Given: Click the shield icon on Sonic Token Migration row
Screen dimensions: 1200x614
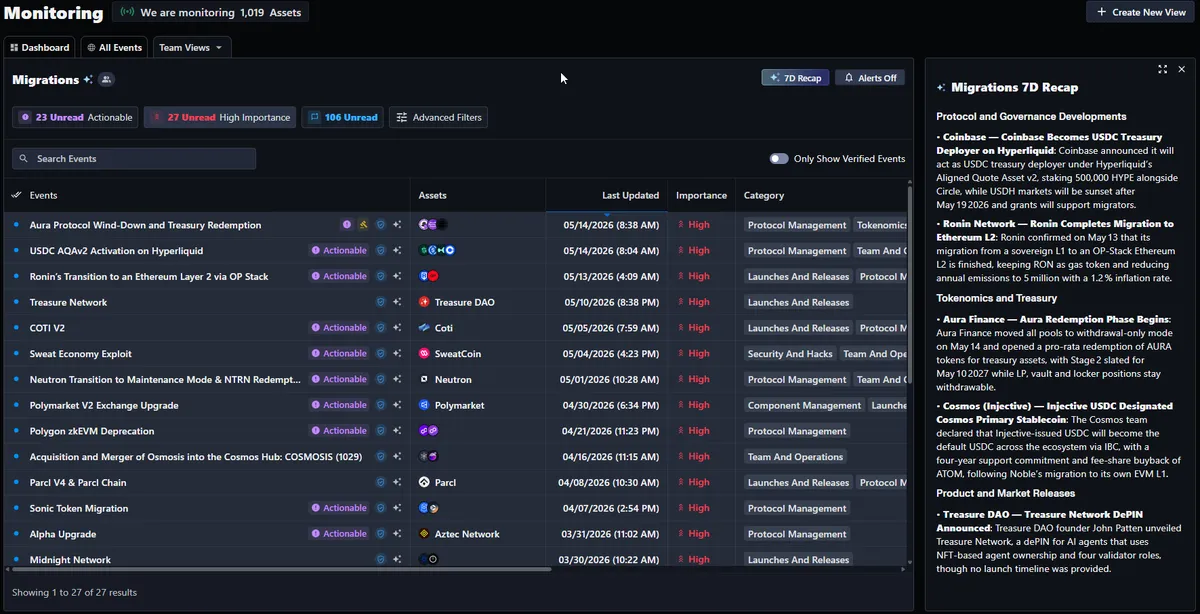Looking at the screenshot, I should 380,508.
